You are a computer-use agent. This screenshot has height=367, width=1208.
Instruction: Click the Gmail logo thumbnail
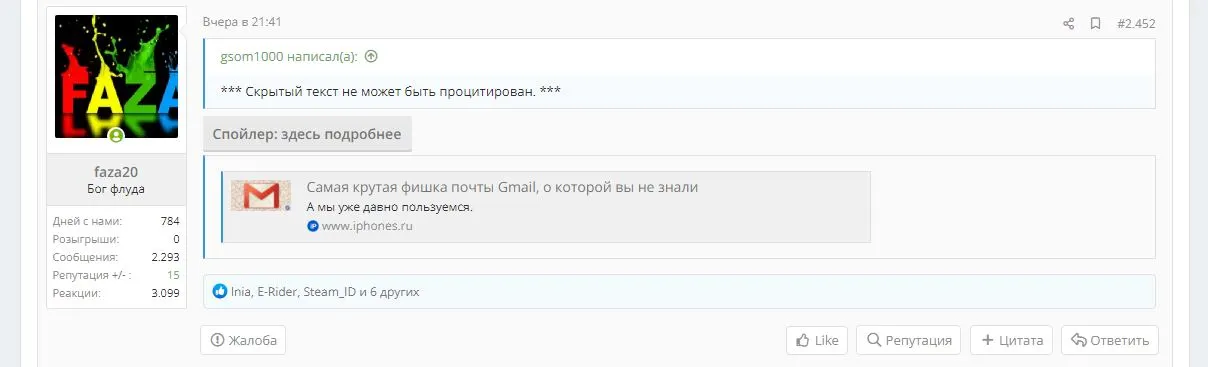pyautogui.click(x=260, y=196)
